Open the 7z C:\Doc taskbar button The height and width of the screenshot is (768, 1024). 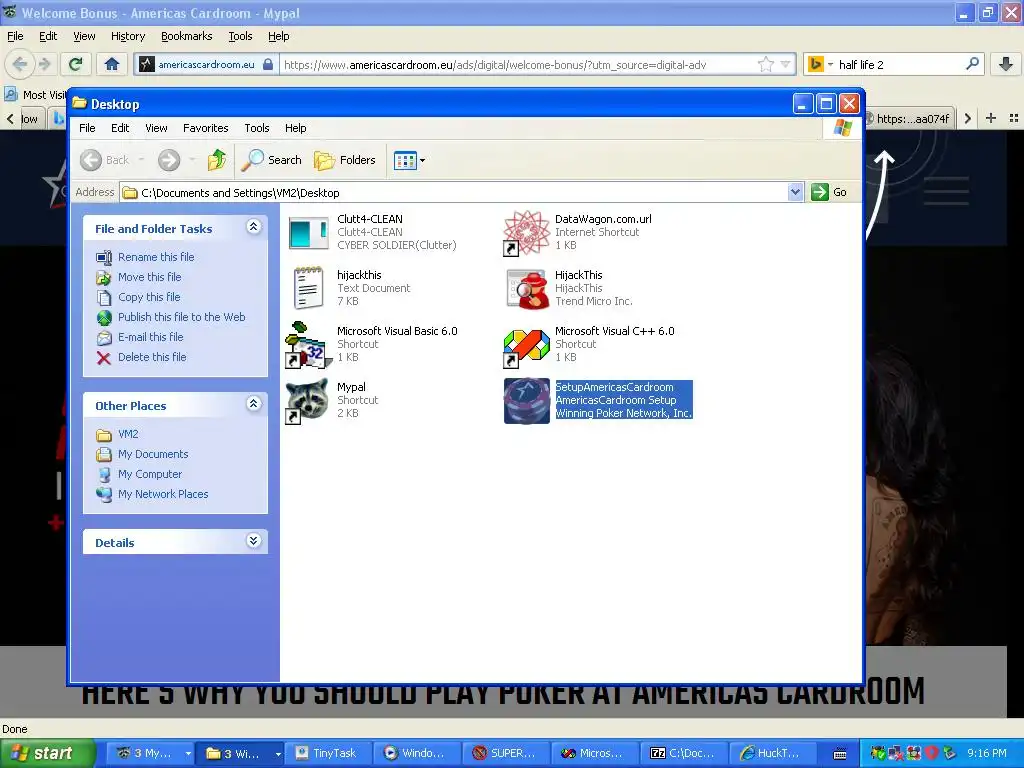(683, 753)
